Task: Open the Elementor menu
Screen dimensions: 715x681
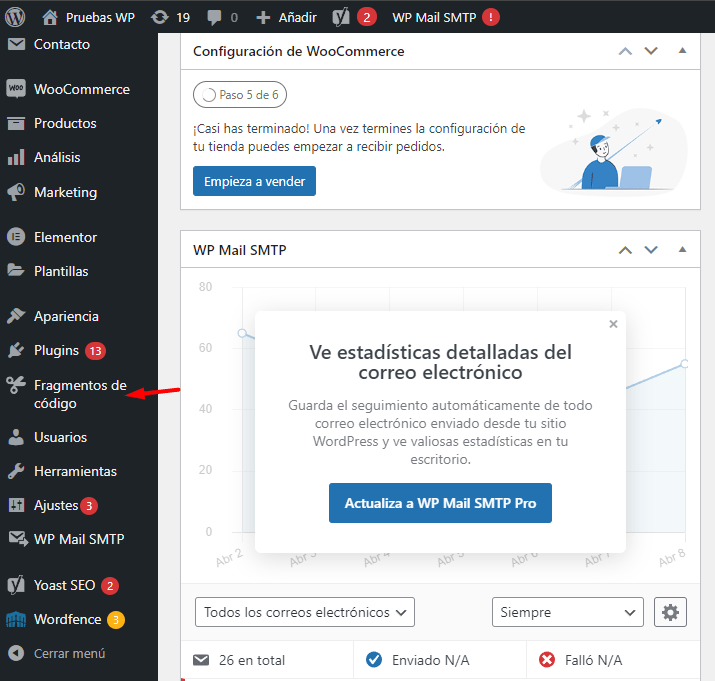Action: pos(65,237)
